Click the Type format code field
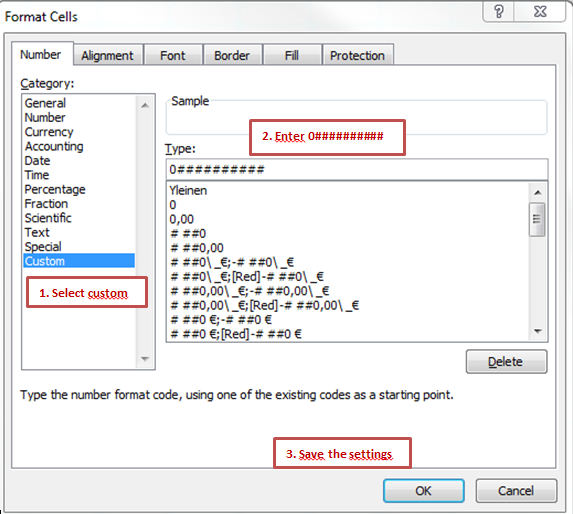 [357, 170]
